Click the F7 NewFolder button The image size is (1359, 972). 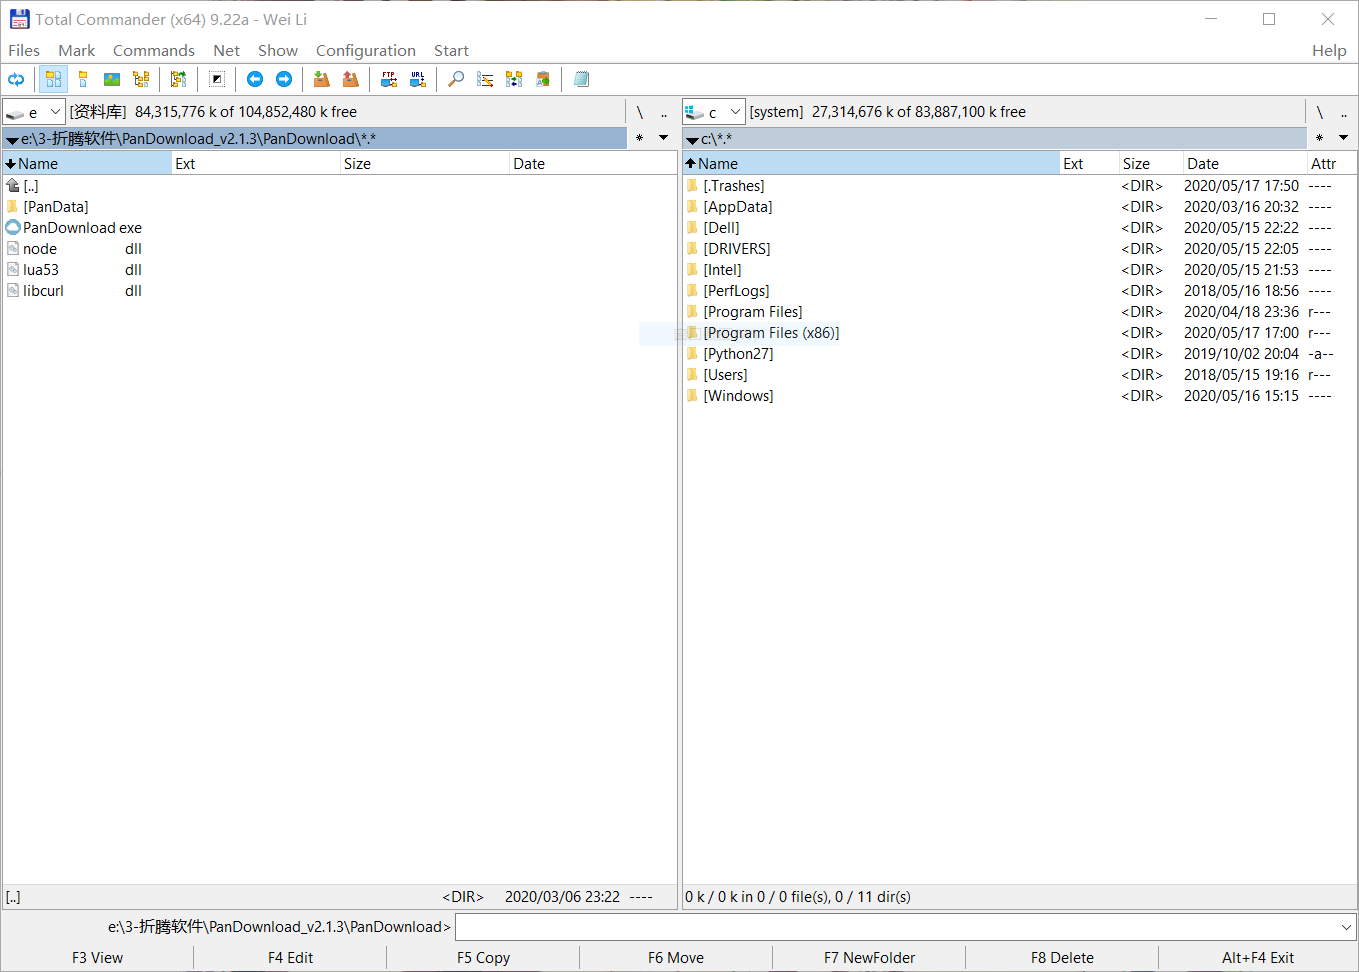pyautogui.click(x=869, y=957)
